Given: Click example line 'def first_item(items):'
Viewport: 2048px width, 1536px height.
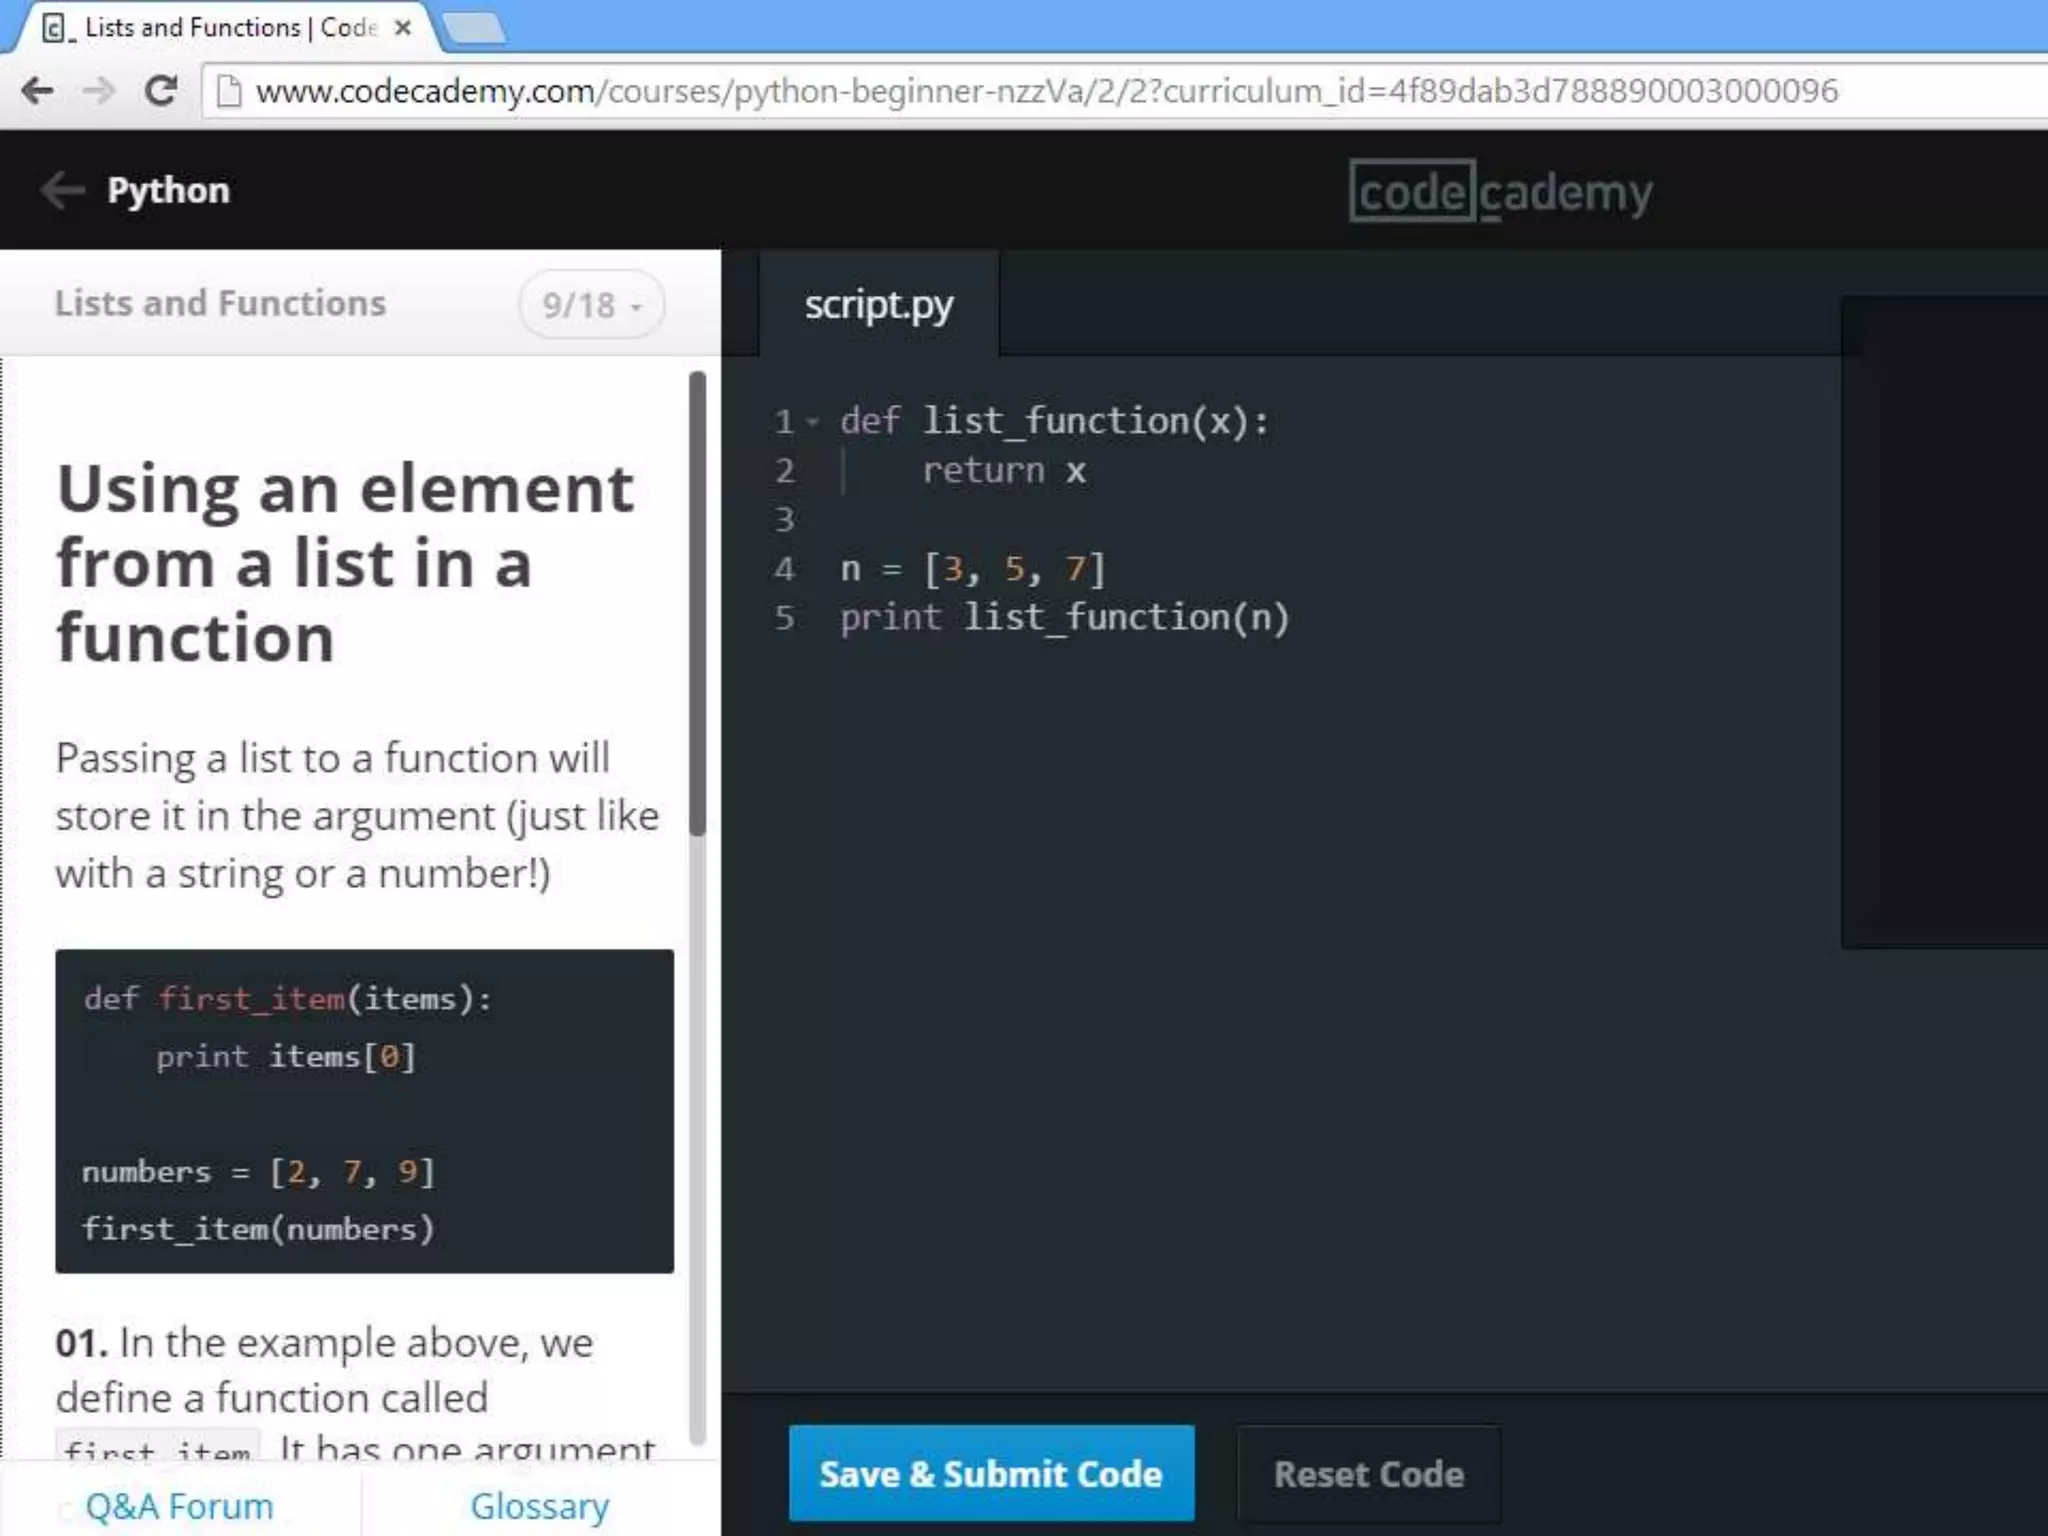Looking at the screenshot, I should tap(288, 998).
